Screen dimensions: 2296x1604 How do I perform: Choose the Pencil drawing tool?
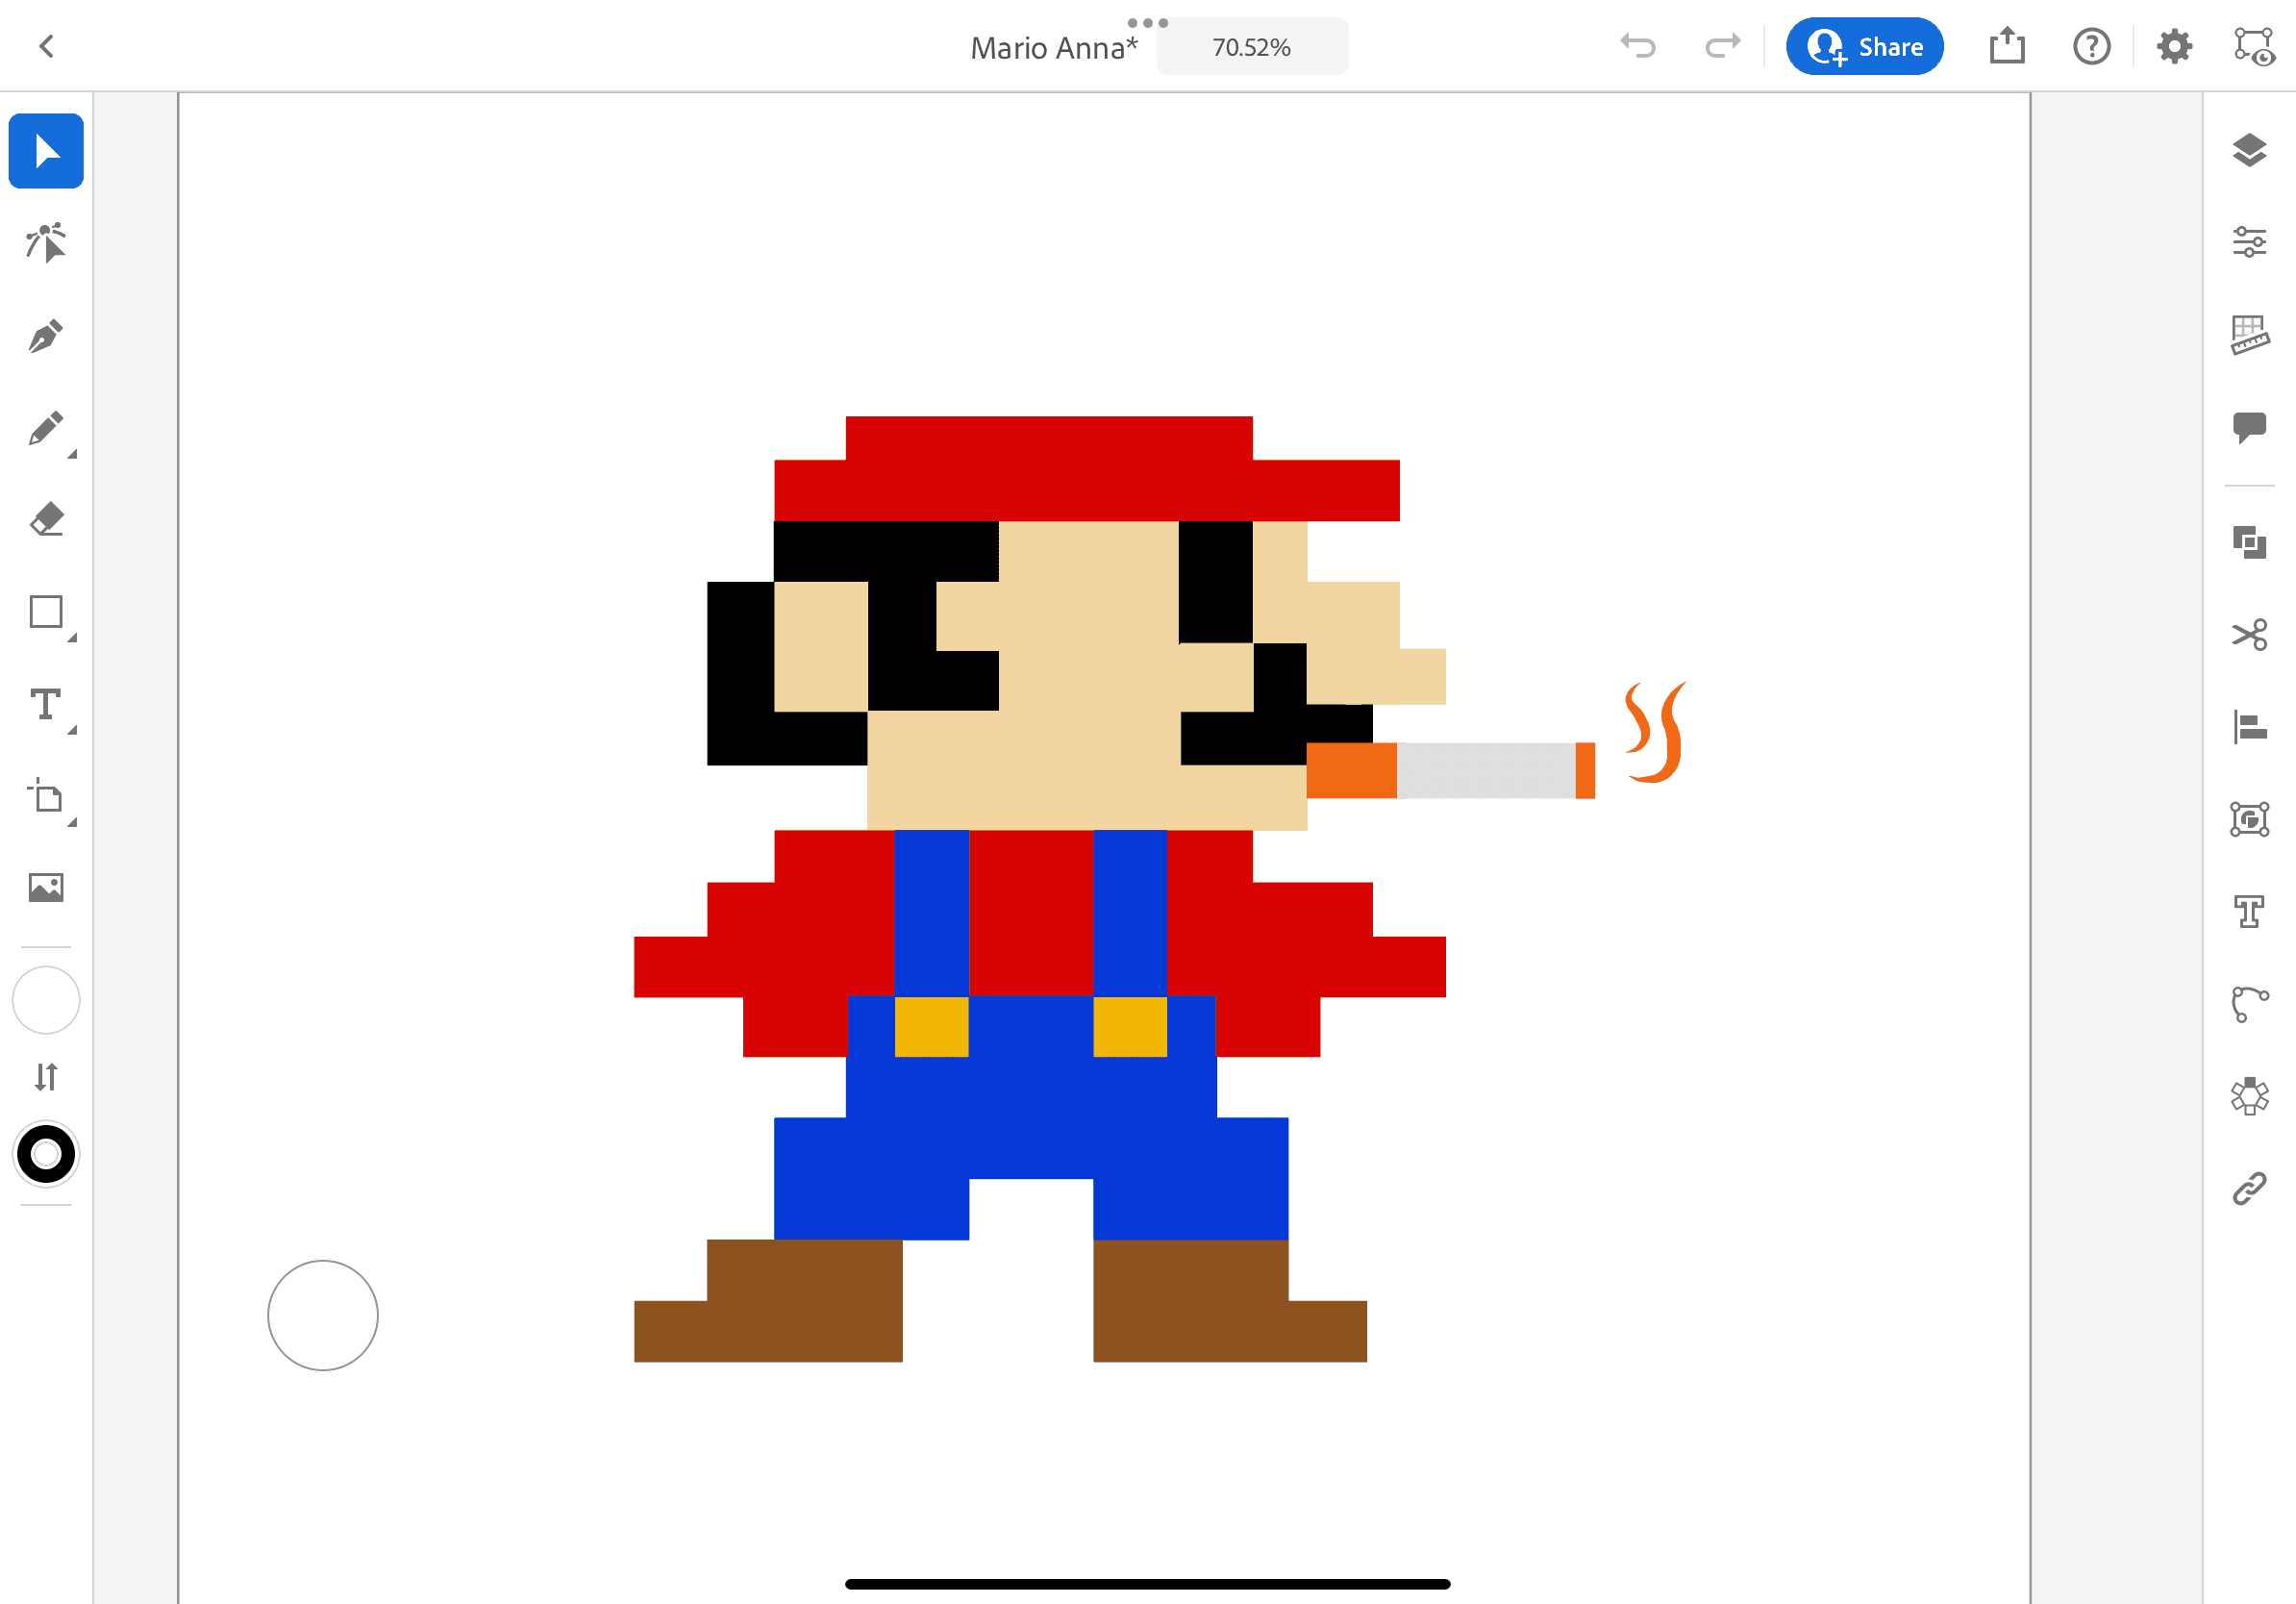[x=46, y=428]
